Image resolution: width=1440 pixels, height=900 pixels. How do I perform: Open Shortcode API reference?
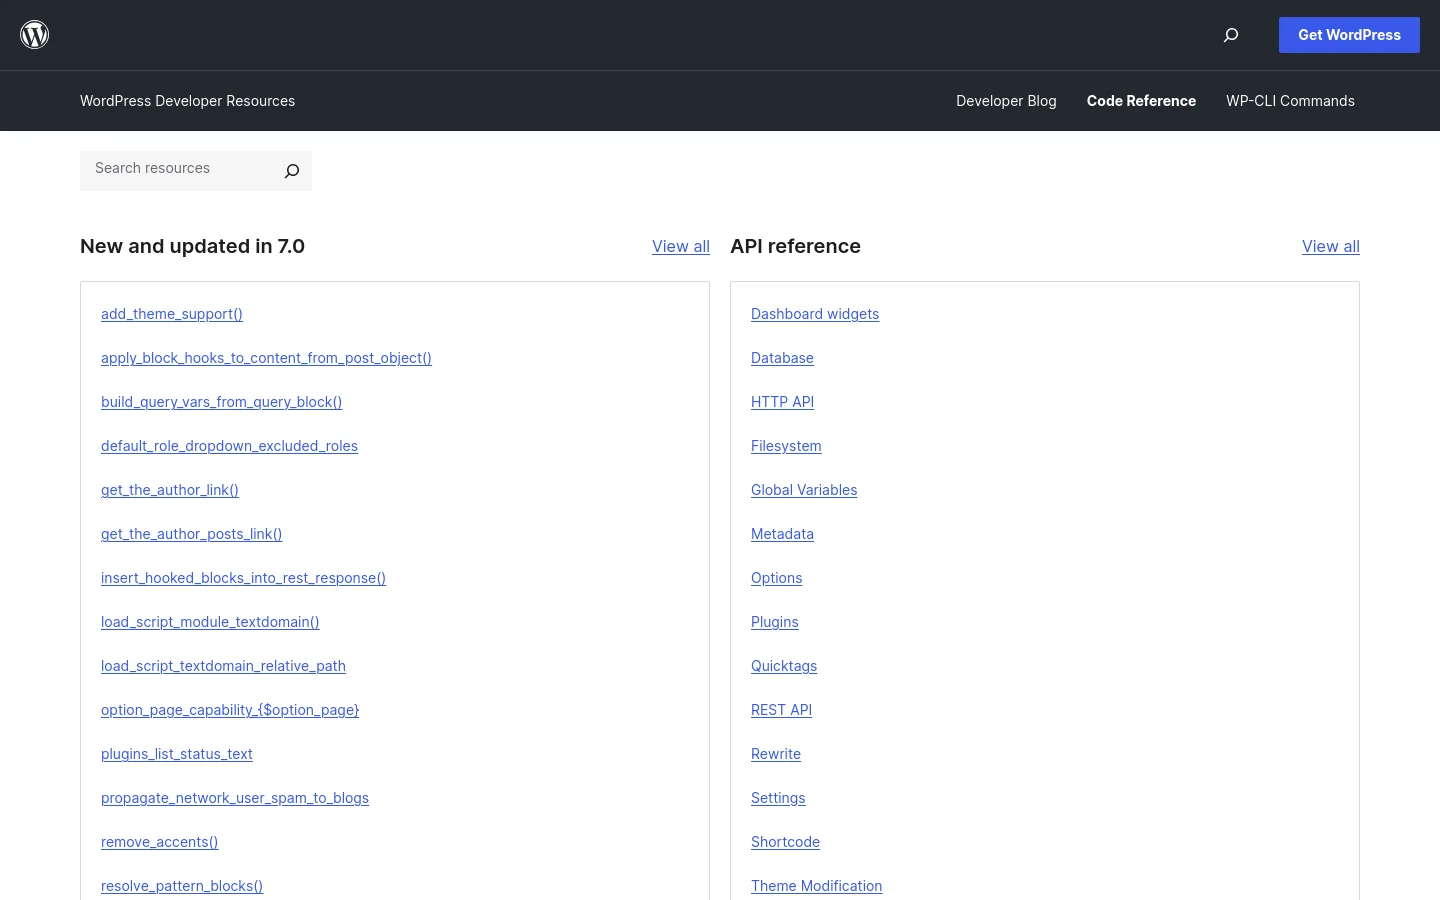click(x=785, y=842)
